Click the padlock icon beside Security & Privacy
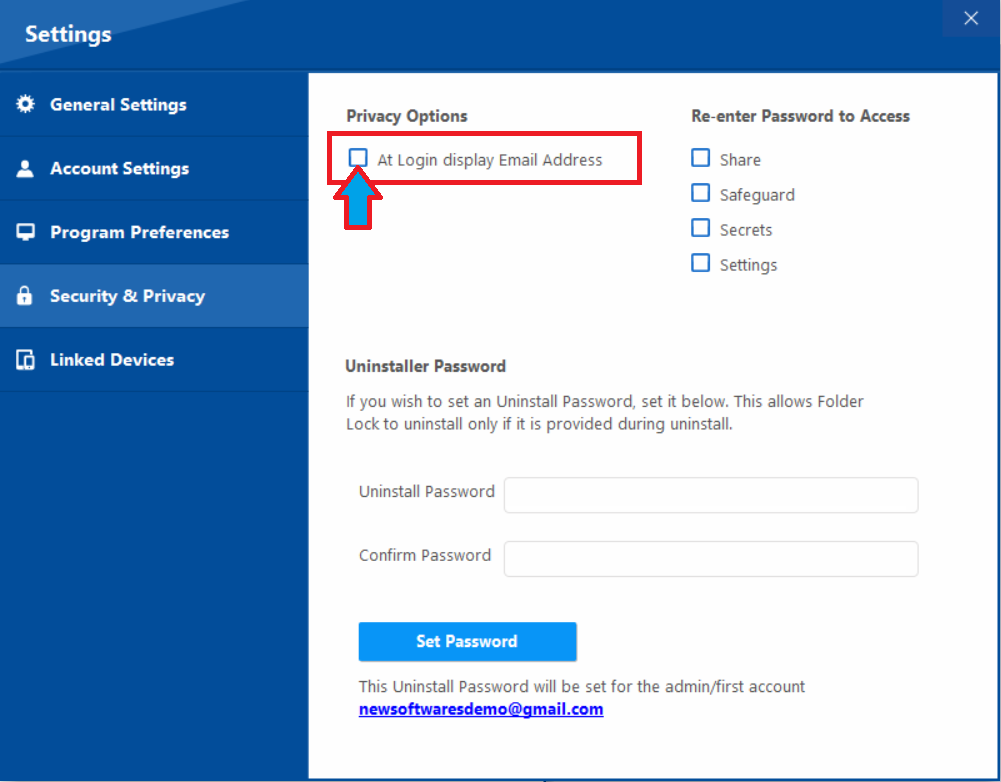The image size is (1001, 782). (x=24, y=296)
